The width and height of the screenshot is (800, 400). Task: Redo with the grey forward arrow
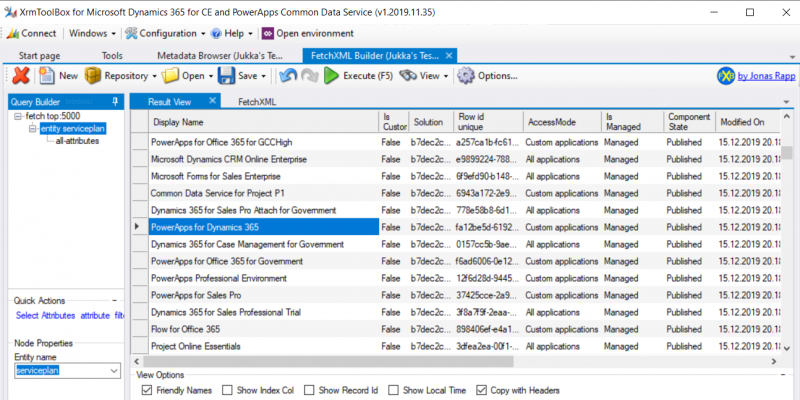point(310,76)
